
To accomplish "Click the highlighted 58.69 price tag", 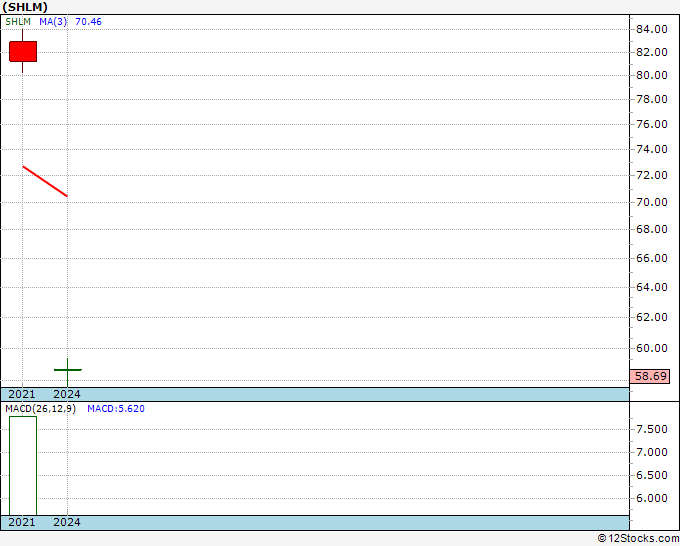I will 650,376.
